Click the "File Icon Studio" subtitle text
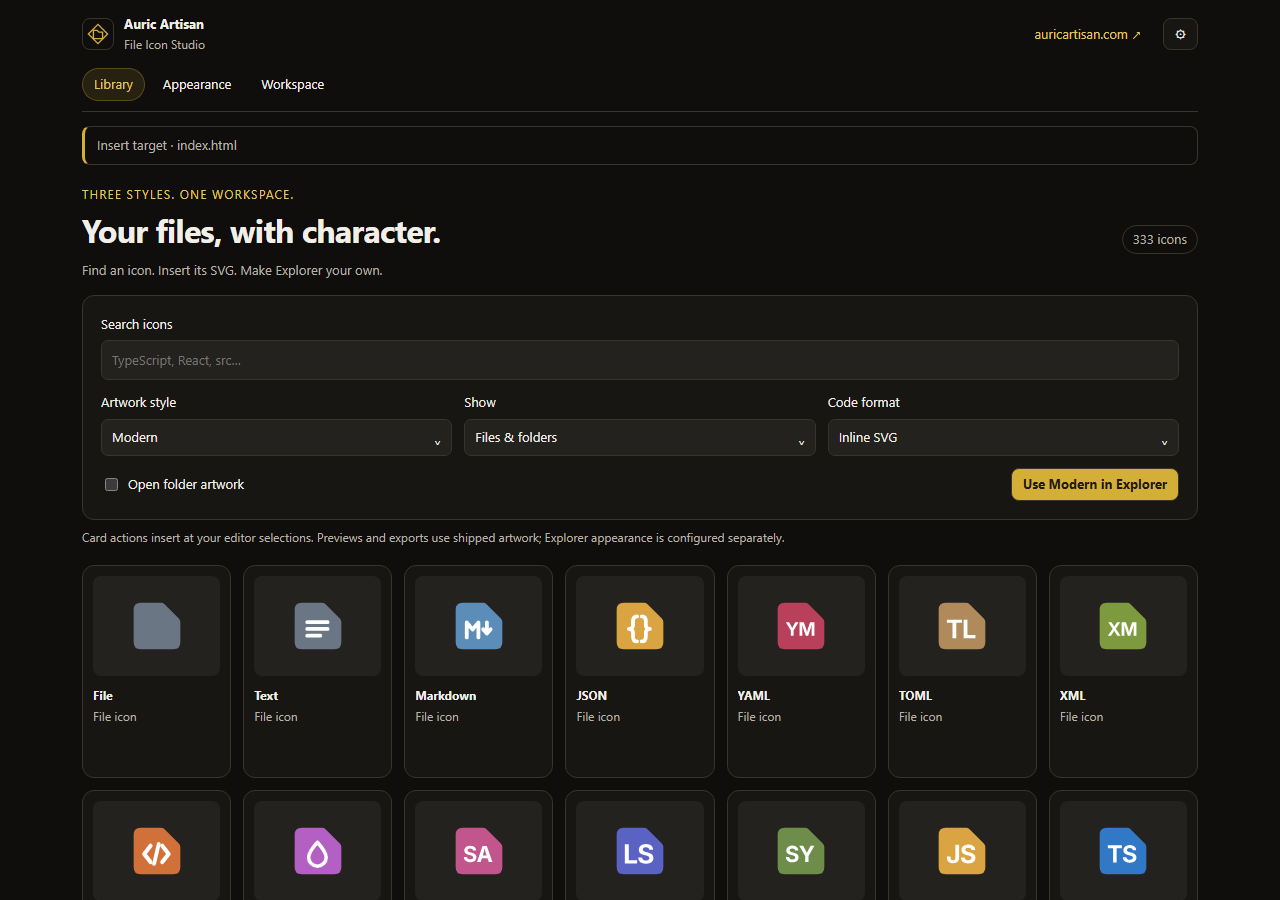The height and width of the screenshot is (900, 1280). [165, 45]
